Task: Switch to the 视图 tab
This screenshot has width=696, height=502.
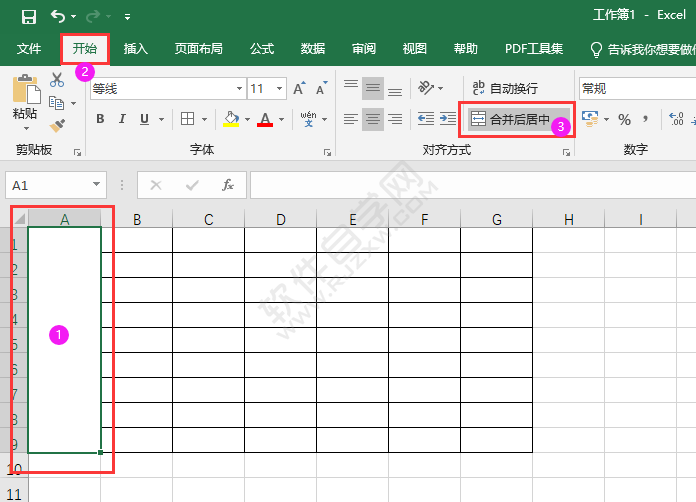Action: (x=415, y=48)
